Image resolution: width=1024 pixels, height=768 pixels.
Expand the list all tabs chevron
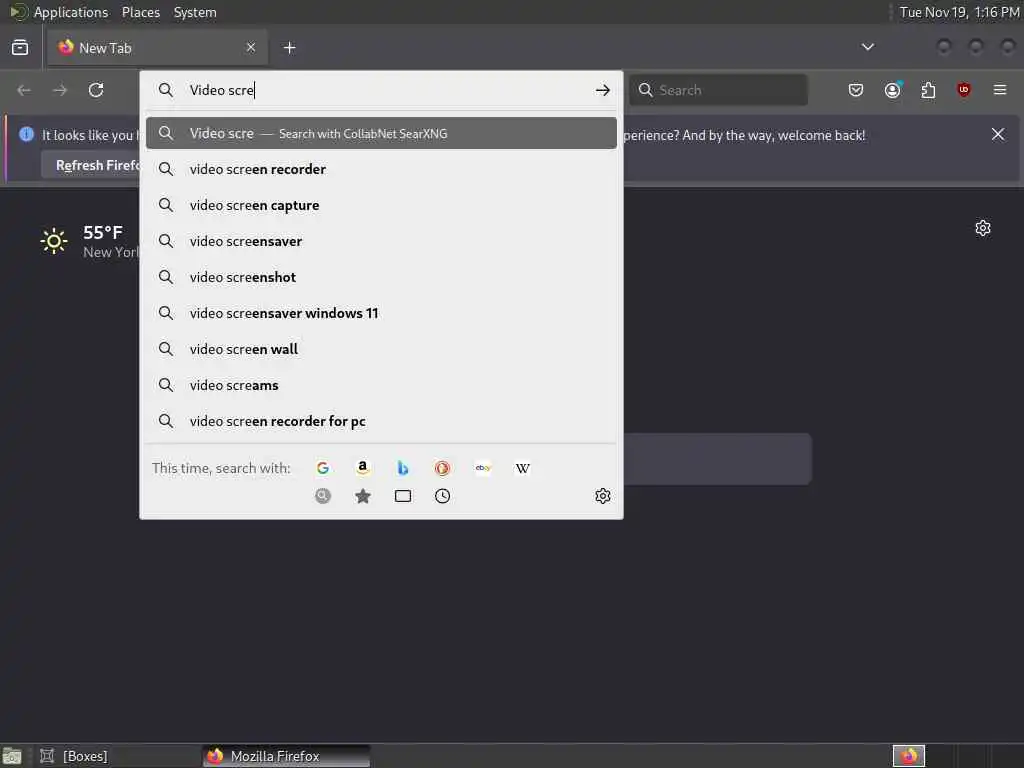(867, 47)
